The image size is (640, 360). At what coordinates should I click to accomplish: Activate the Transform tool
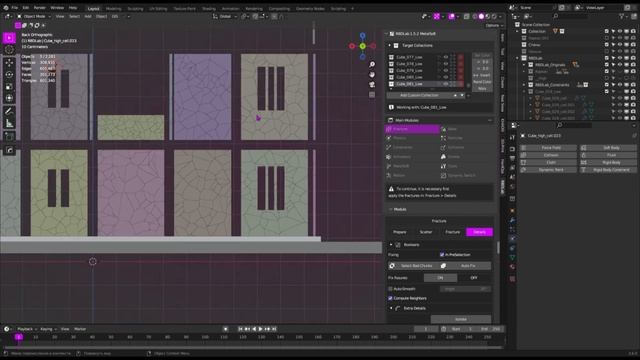click(9, 98)
